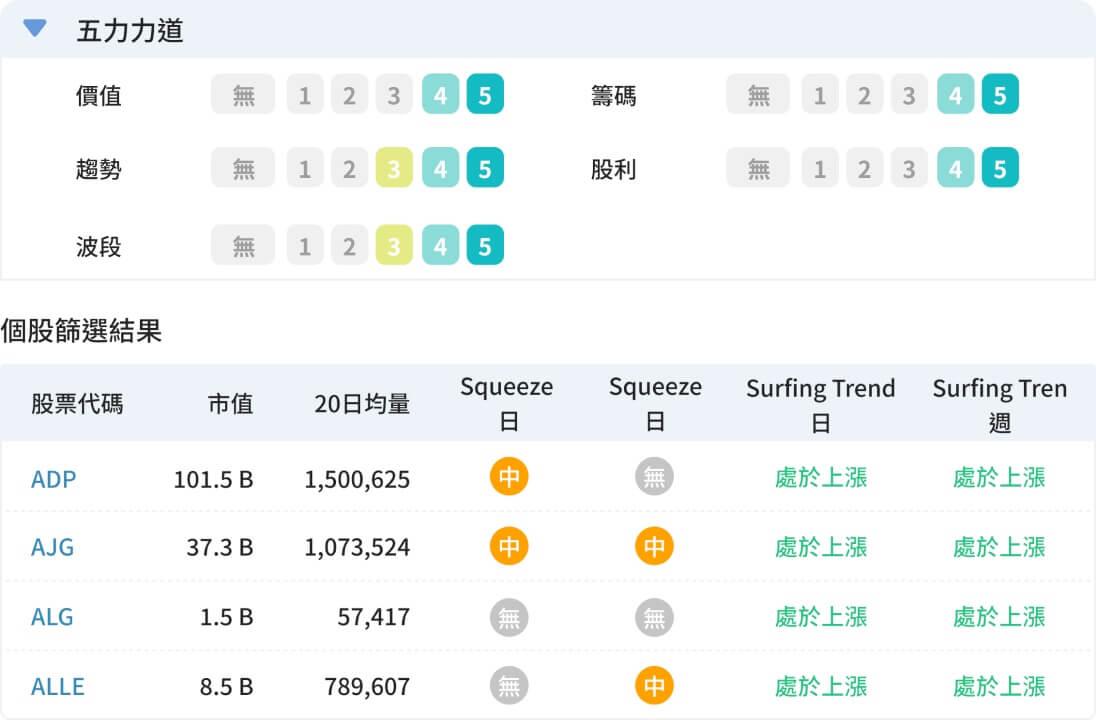Click AJG's second Squeeze 中 badge
The image size is (1096, 720).
click(x=654, y=547)
